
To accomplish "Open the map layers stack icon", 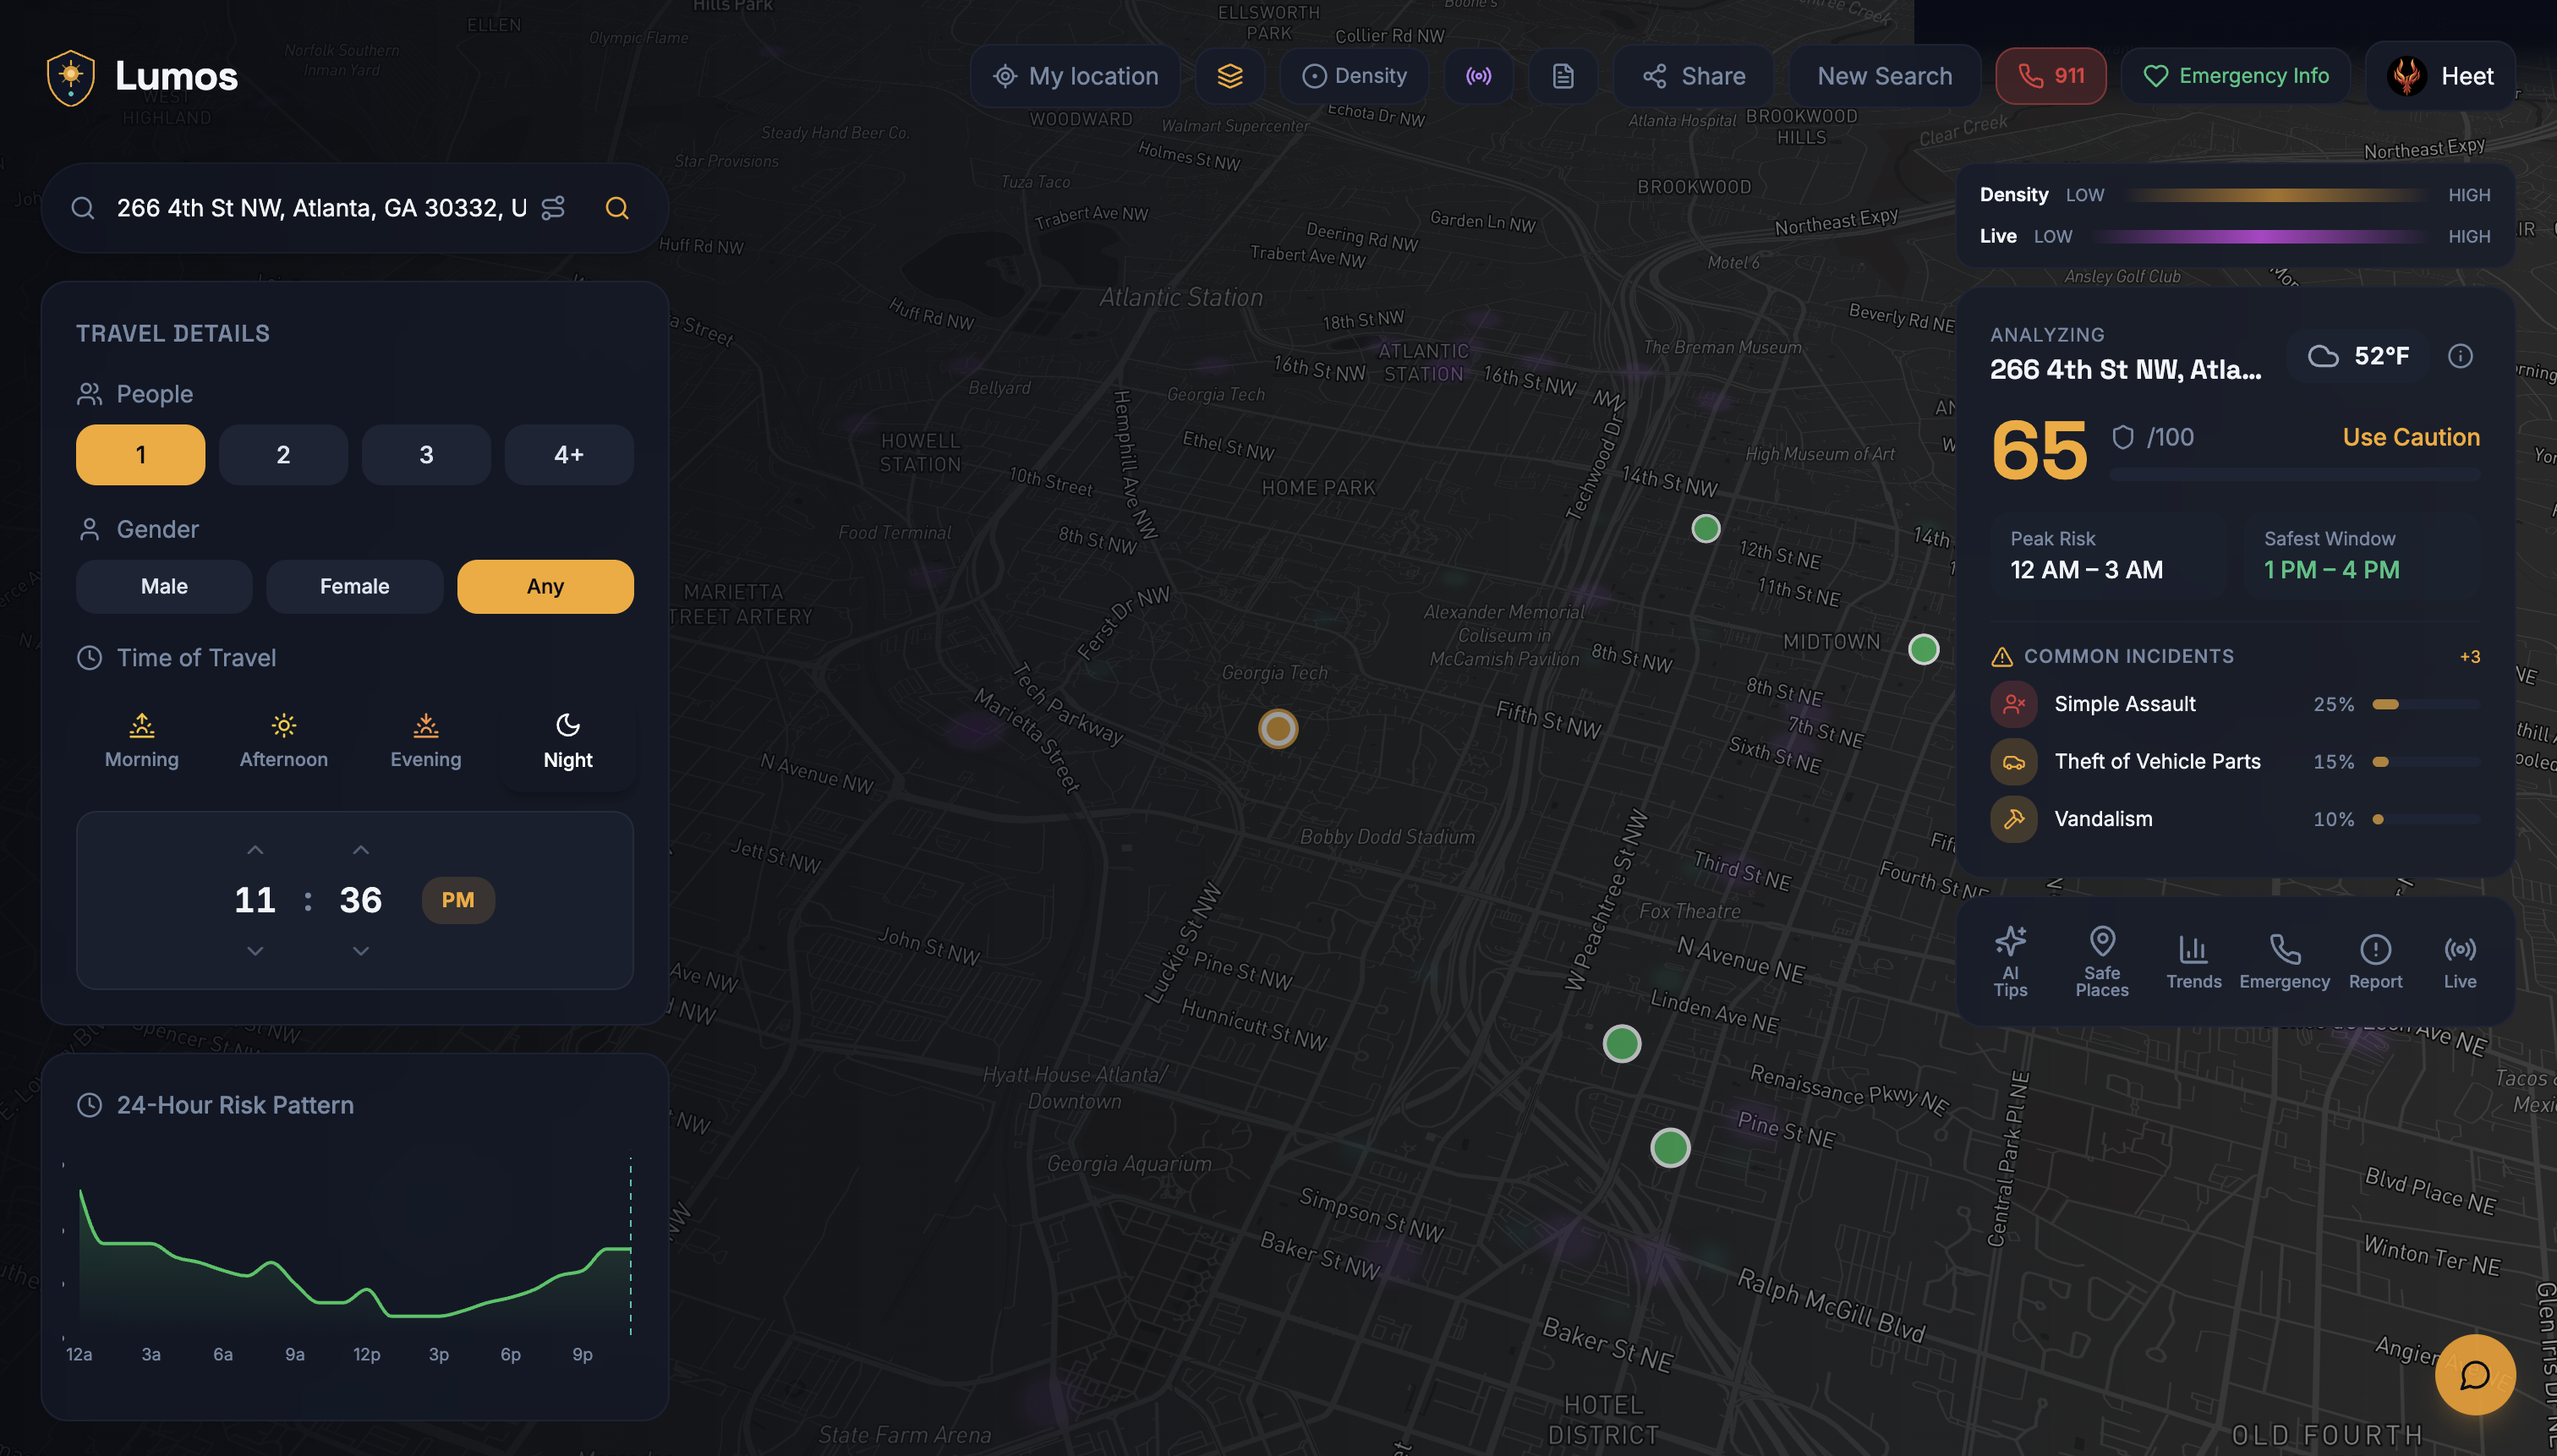I will (1230, 76).
